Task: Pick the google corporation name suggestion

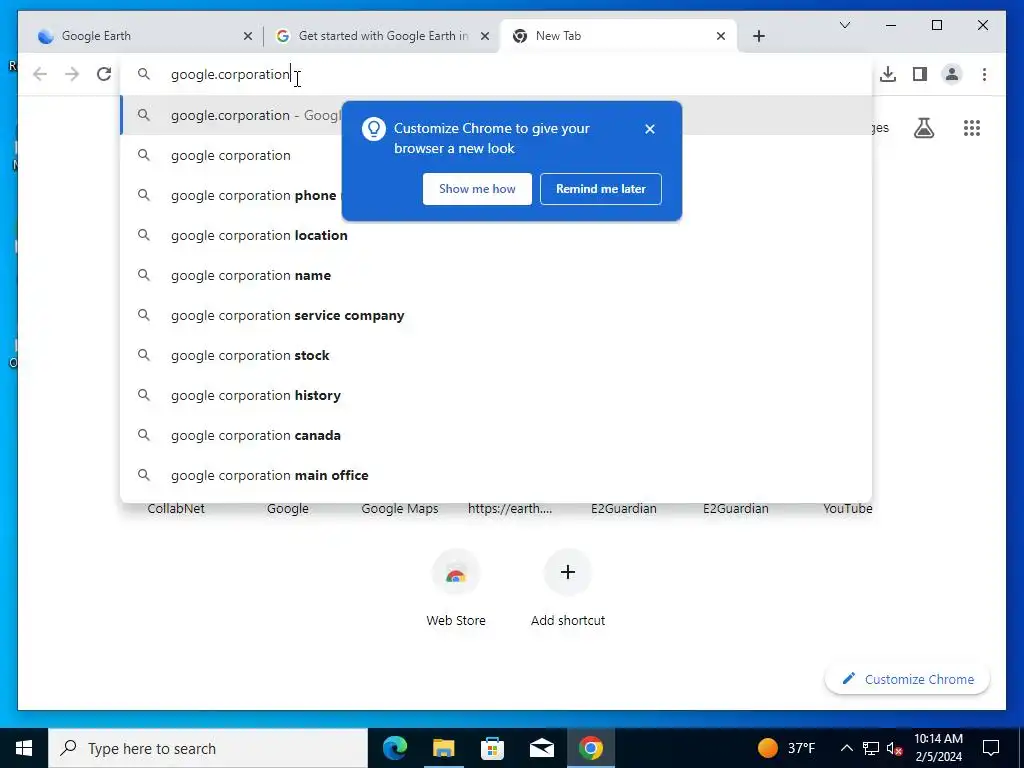Action: pos(496,276)
